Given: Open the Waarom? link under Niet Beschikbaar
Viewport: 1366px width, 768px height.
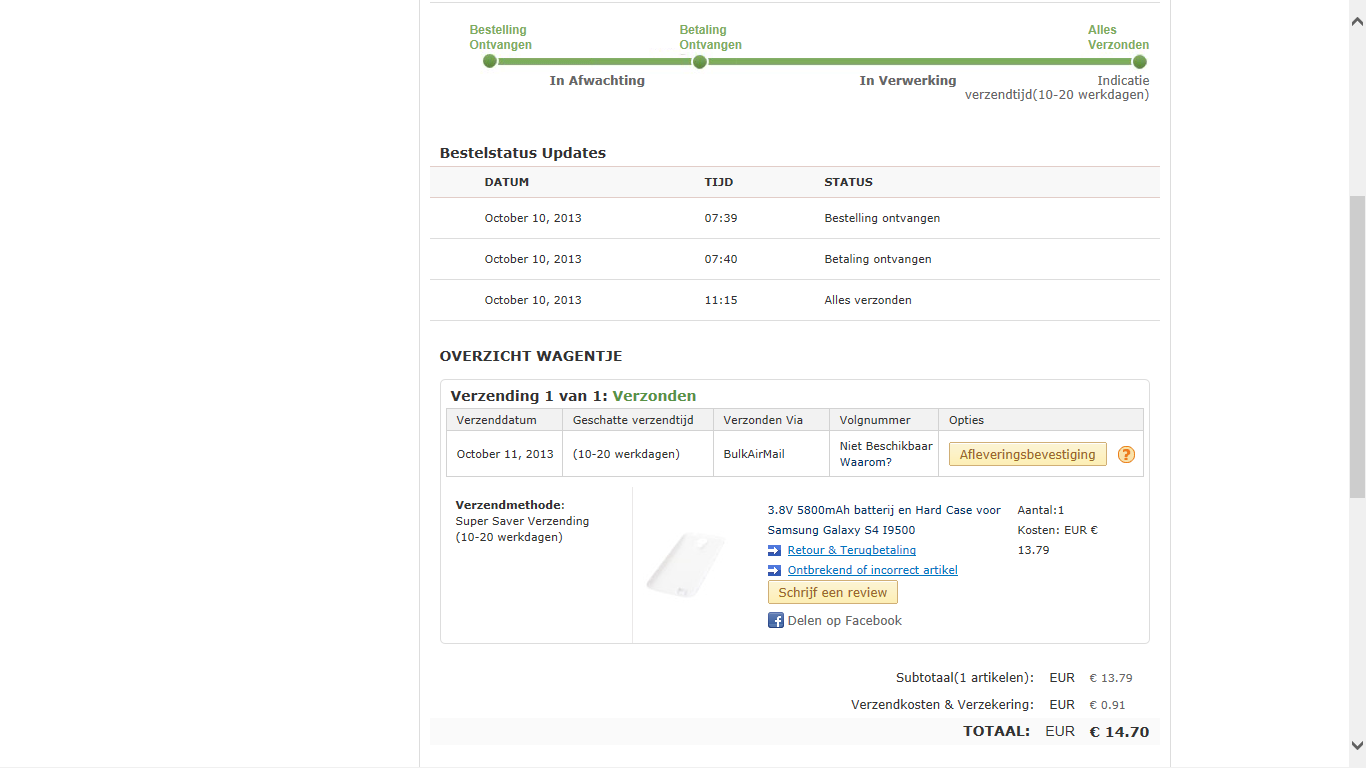Looking at the screenshot, I should [x=865, y=462].
